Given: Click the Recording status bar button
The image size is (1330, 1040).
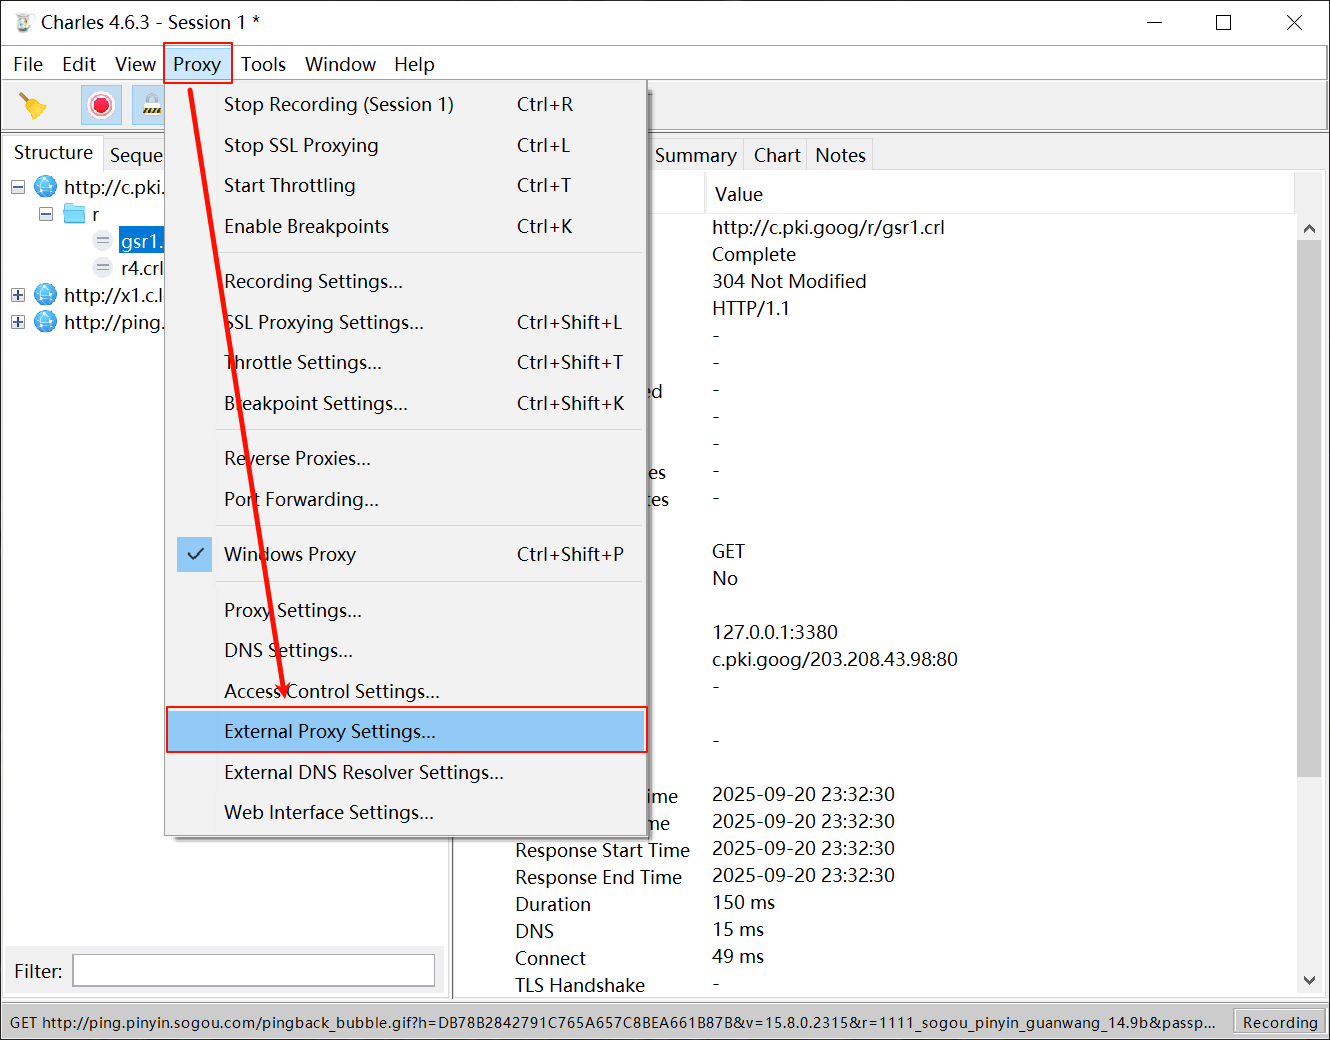Looking at the screenshot, I should [x=1280, y=1022].
